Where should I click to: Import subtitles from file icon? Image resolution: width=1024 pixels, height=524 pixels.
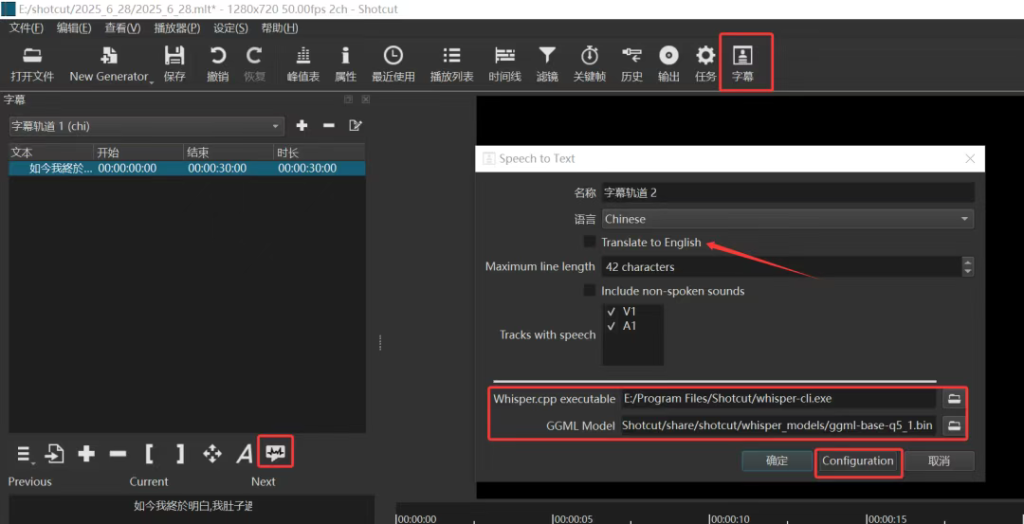tap(54, 453)
